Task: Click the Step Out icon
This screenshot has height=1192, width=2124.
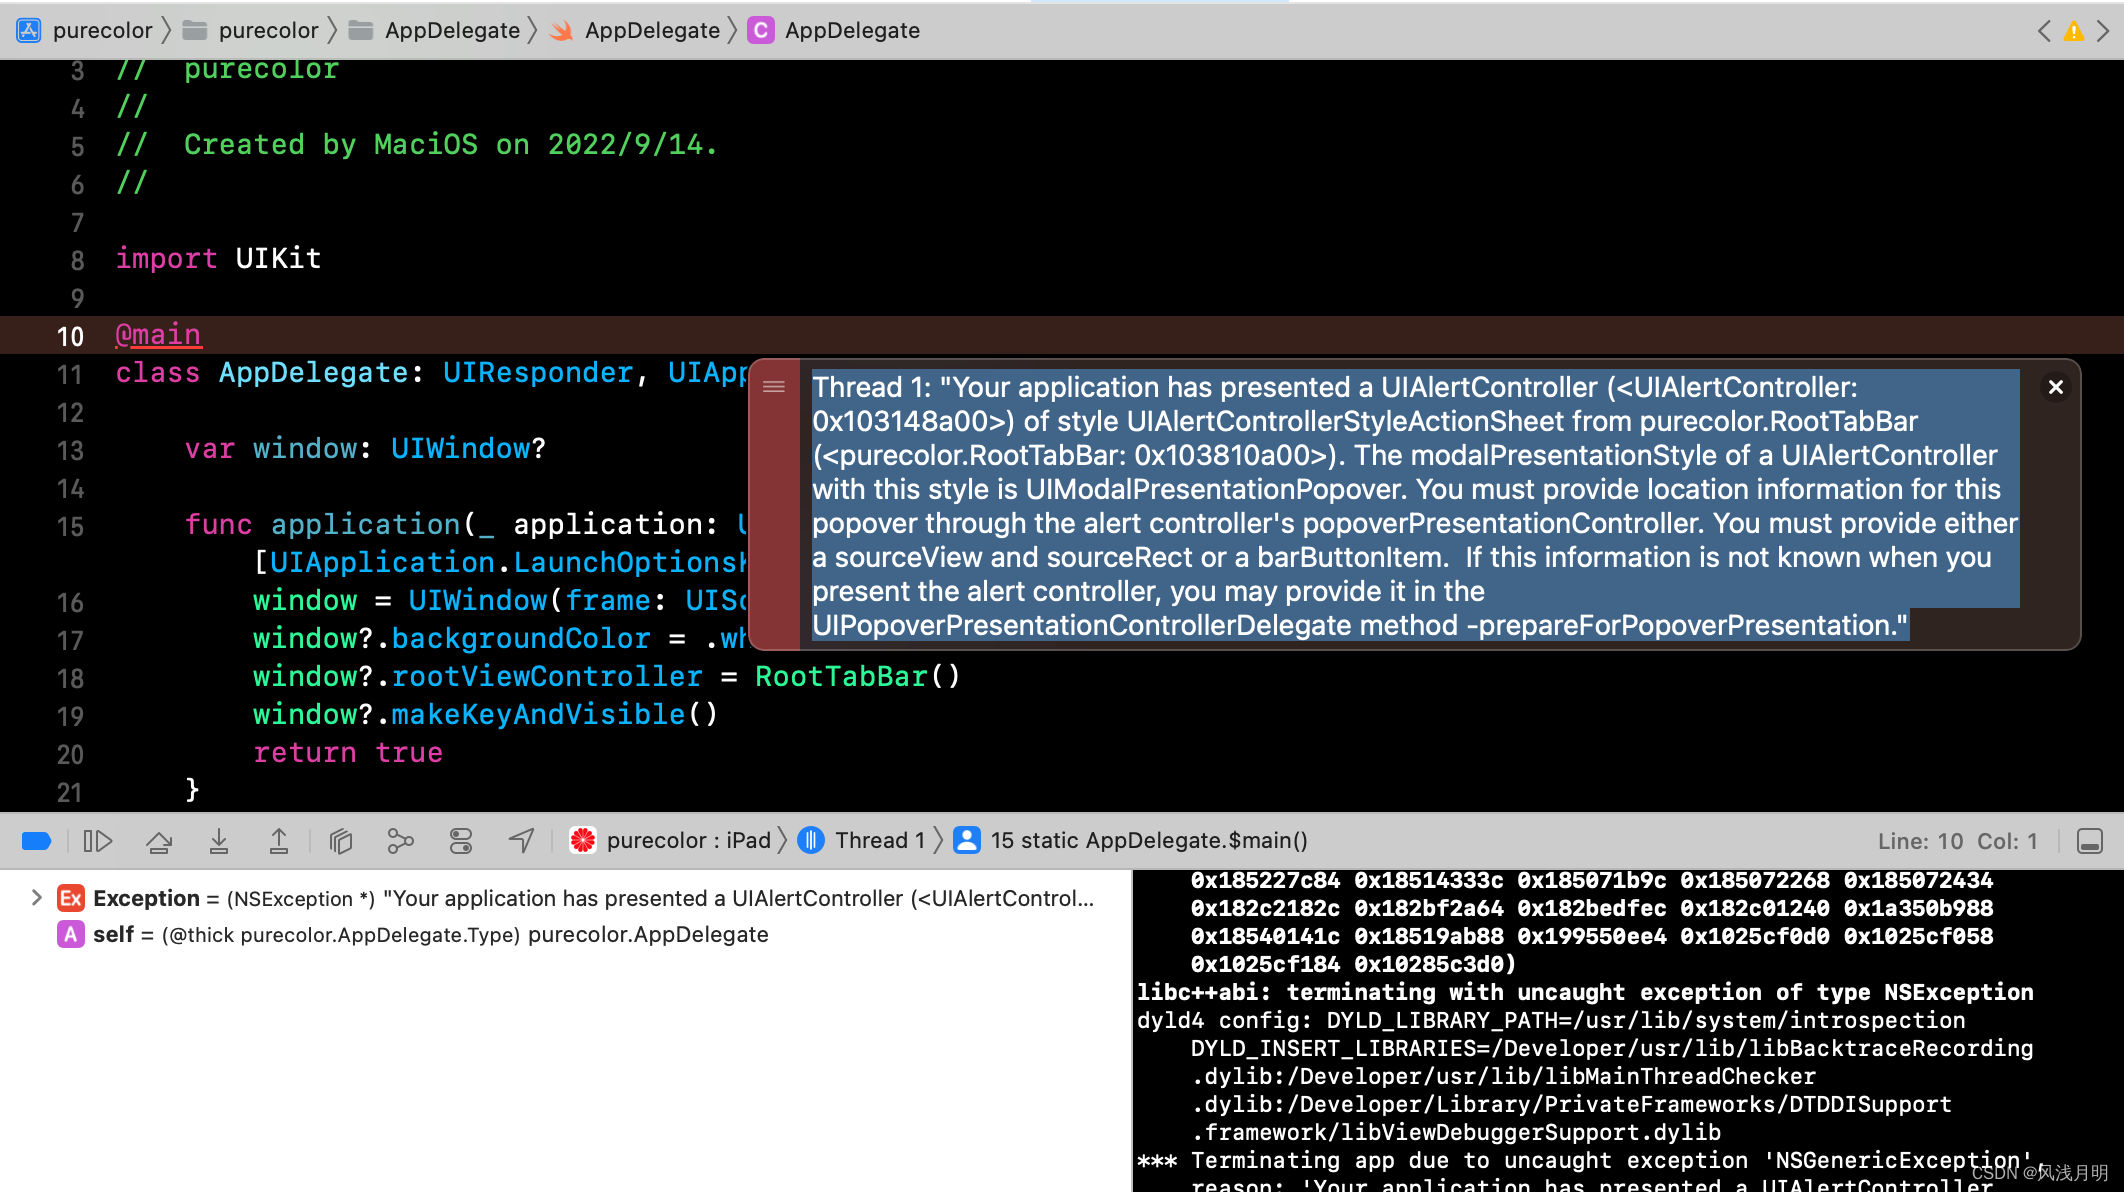Action: [279, 841]
